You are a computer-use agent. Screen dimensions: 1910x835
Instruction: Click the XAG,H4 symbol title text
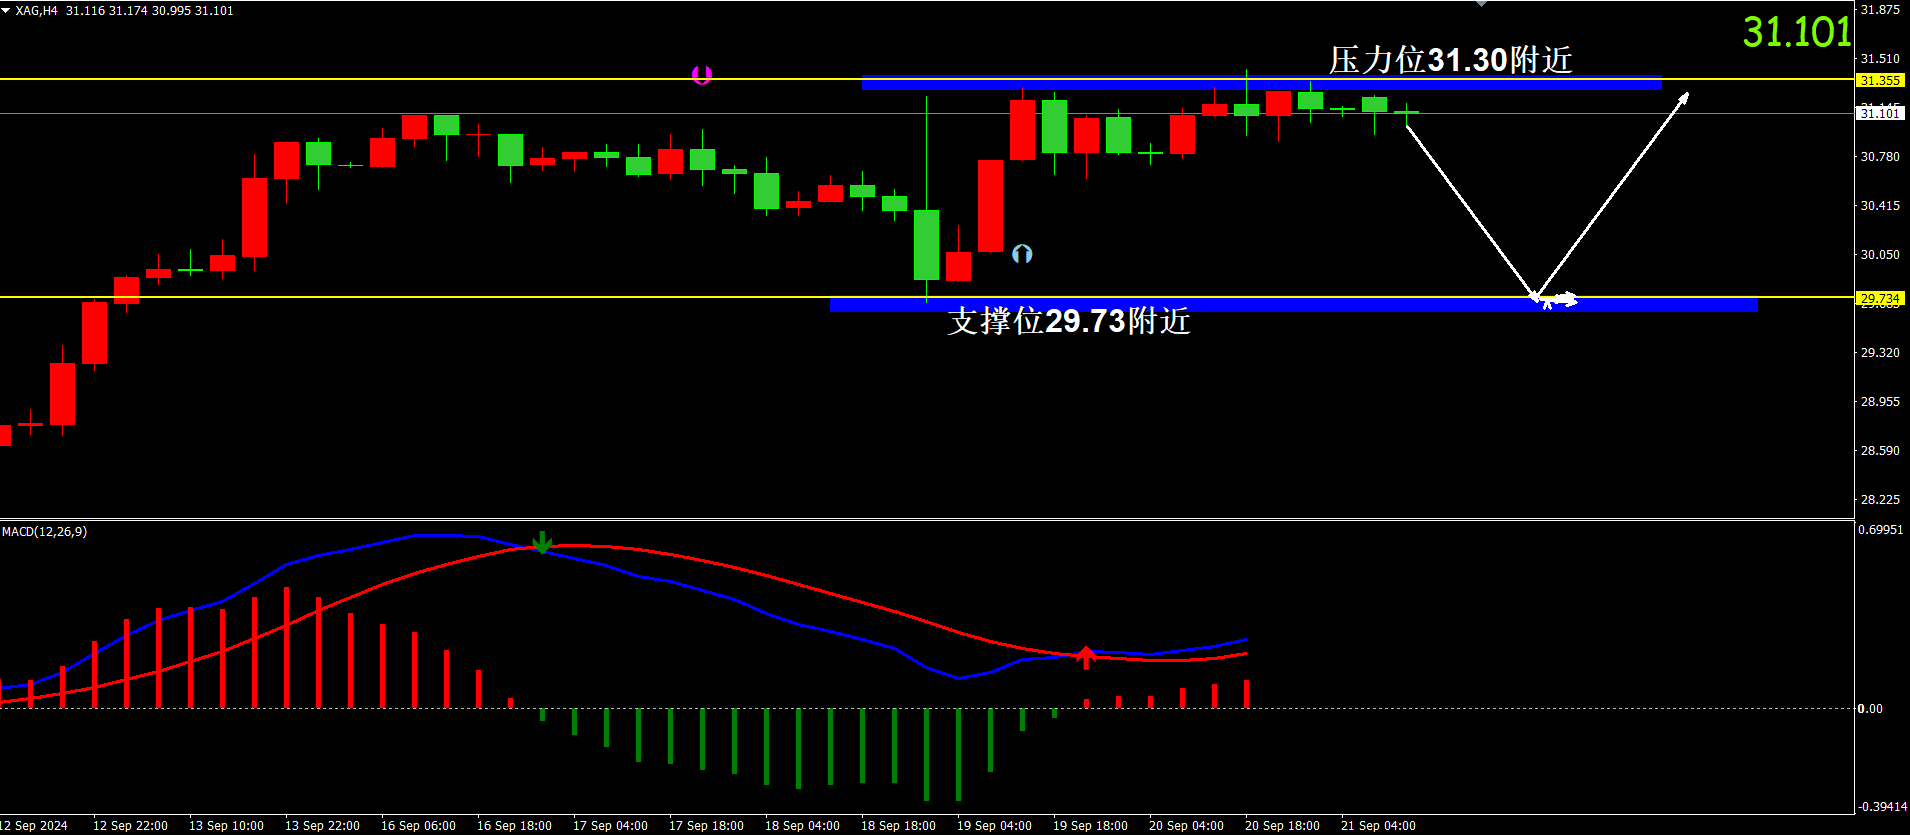pos(37,11)
